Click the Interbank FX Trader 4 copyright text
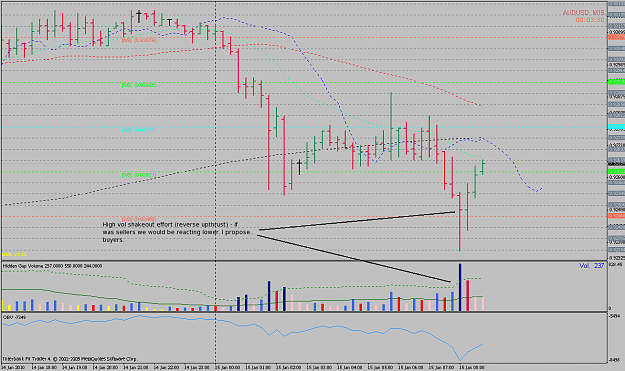The height and width of the screenshot is (371, 625). 69,359
